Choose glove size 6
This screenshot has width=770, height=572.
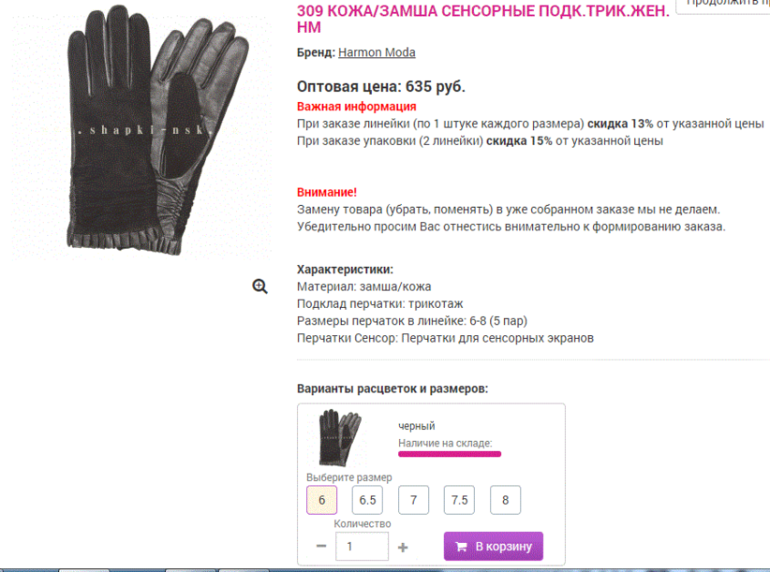coord(321,500)
